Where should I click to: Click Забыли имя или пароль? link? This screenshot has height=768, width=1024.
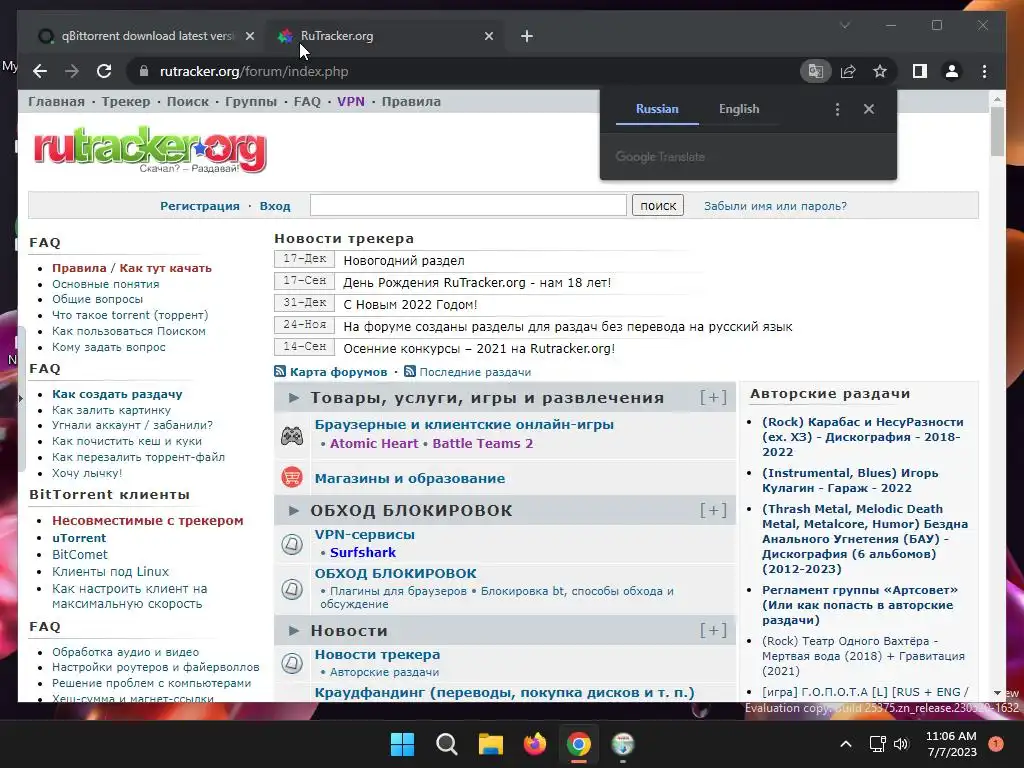775,206
